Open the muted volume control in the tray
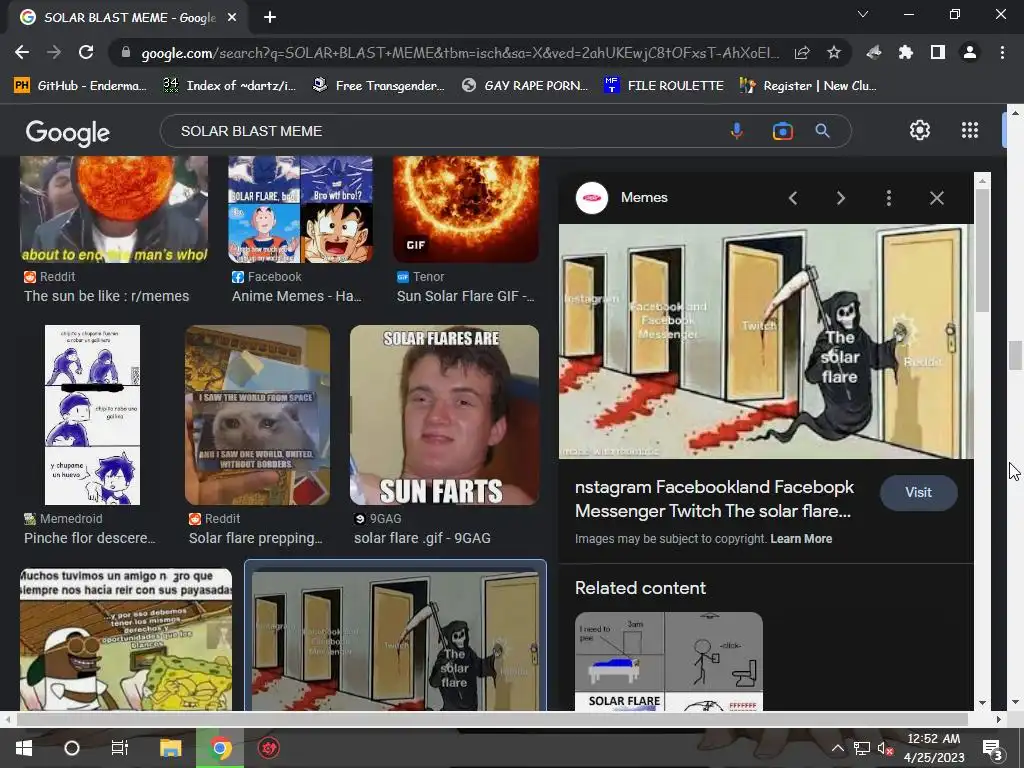Image resolution: width=1024 pixels, height=768 pixels. (x=886, y=748)
